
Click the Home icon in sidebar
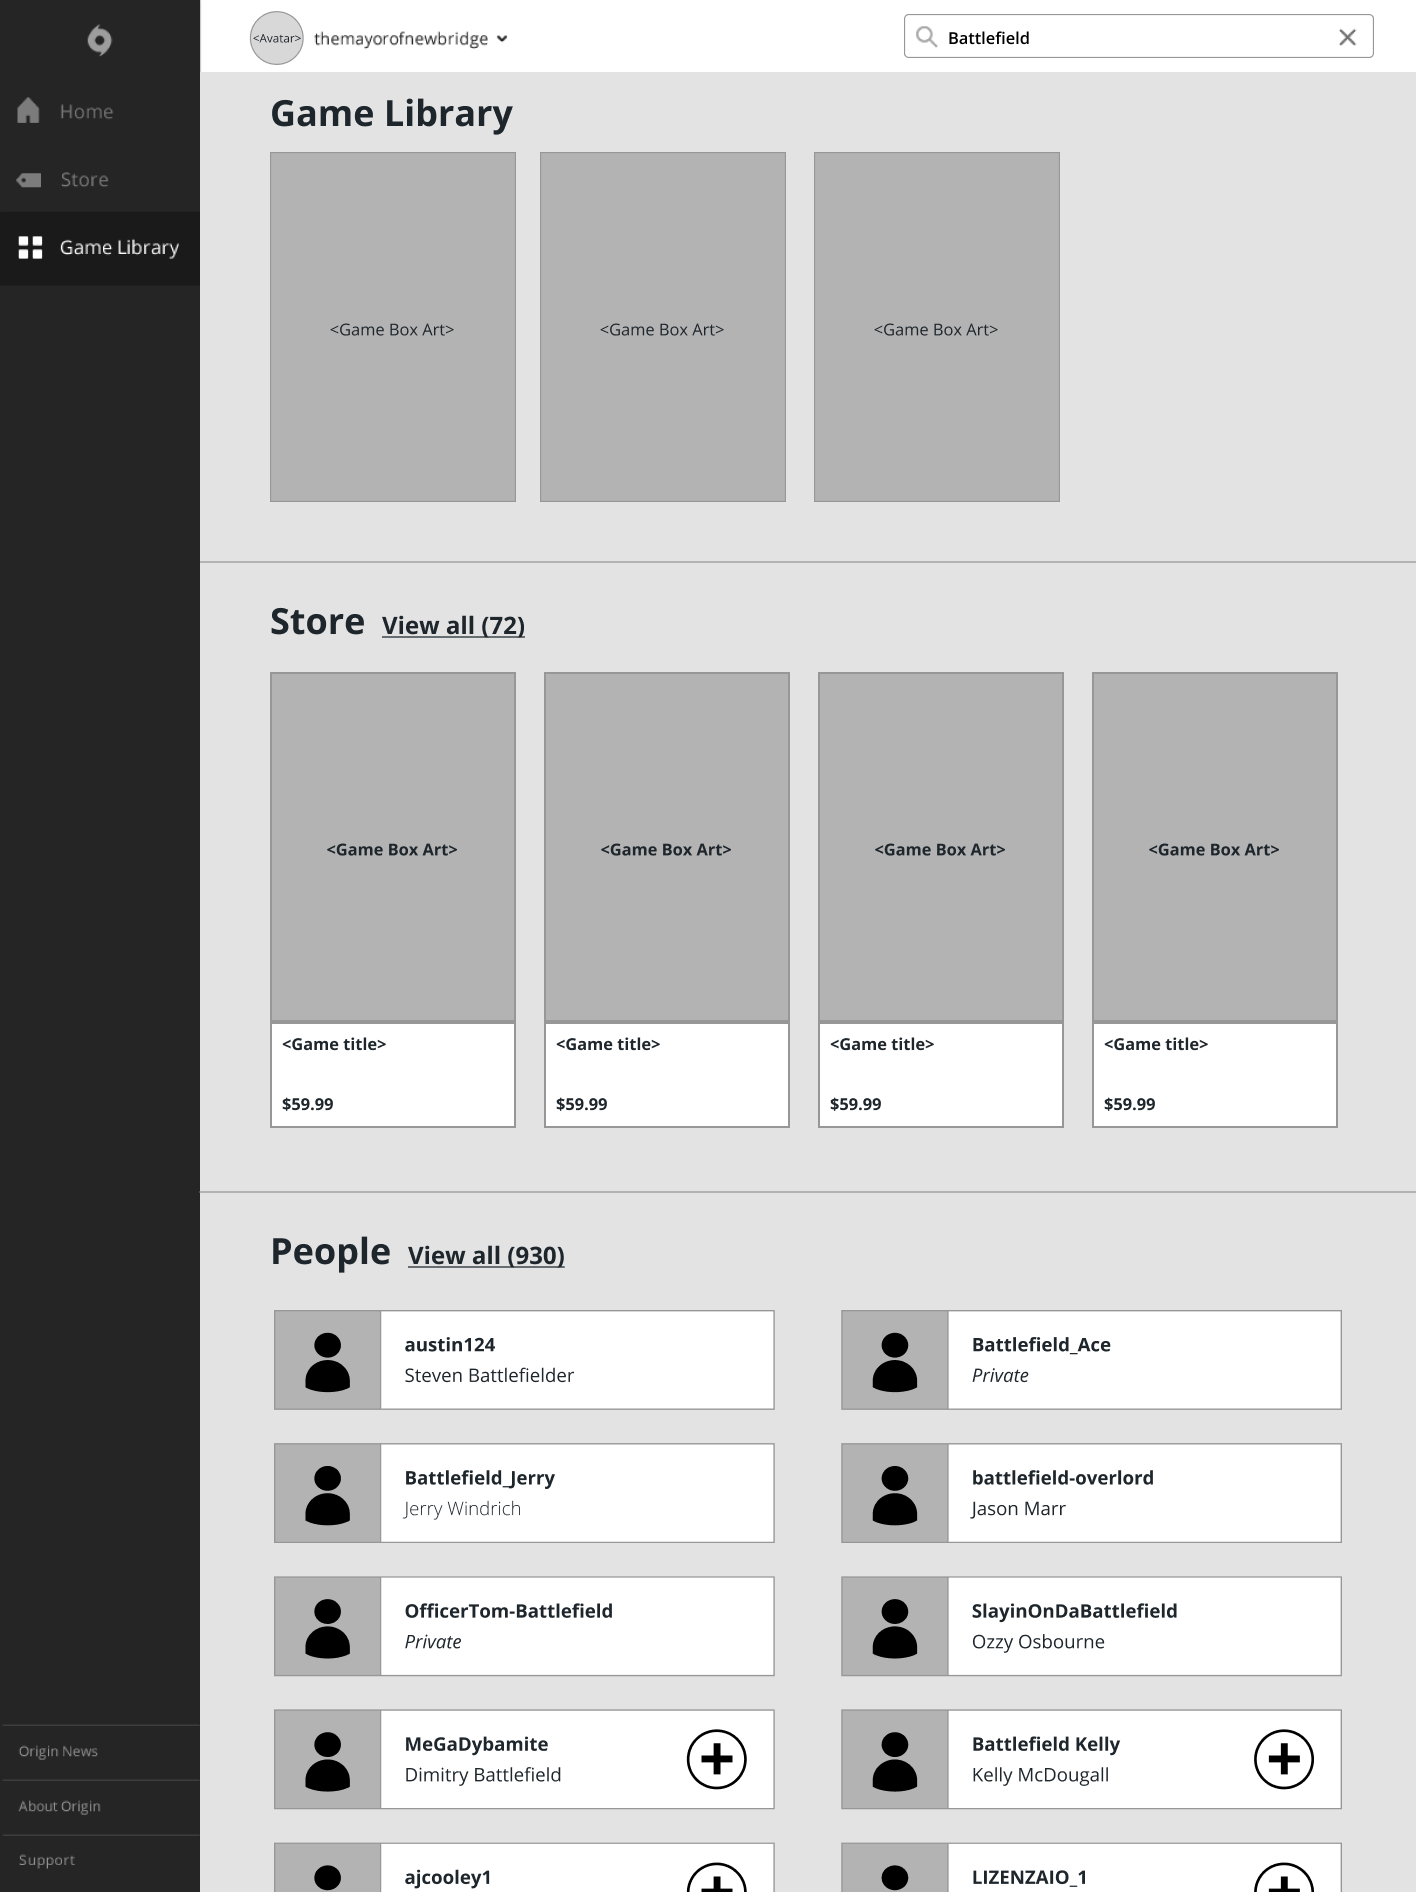(29, 111)
